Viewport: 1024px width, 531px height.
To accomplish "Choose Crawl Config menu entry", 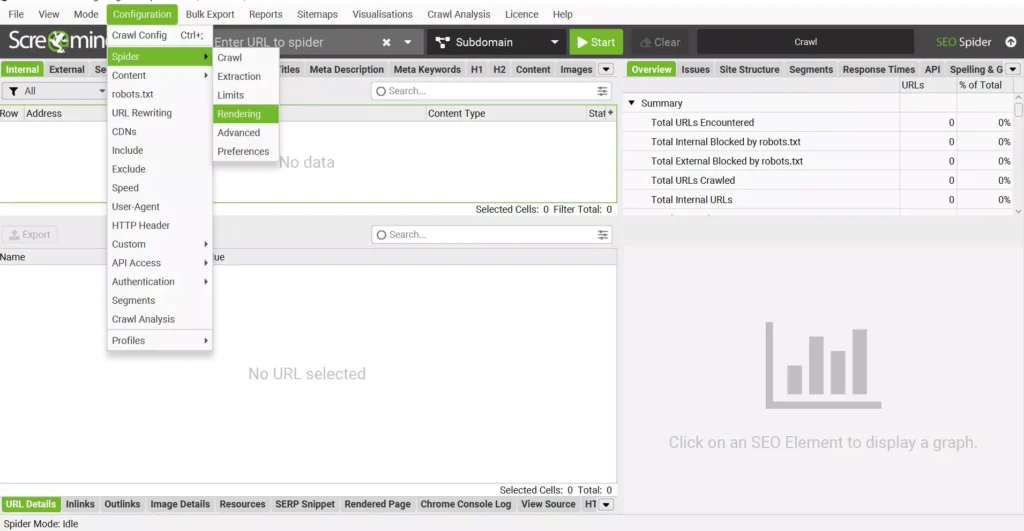I will pyautogui.click(x=159, y=35).
